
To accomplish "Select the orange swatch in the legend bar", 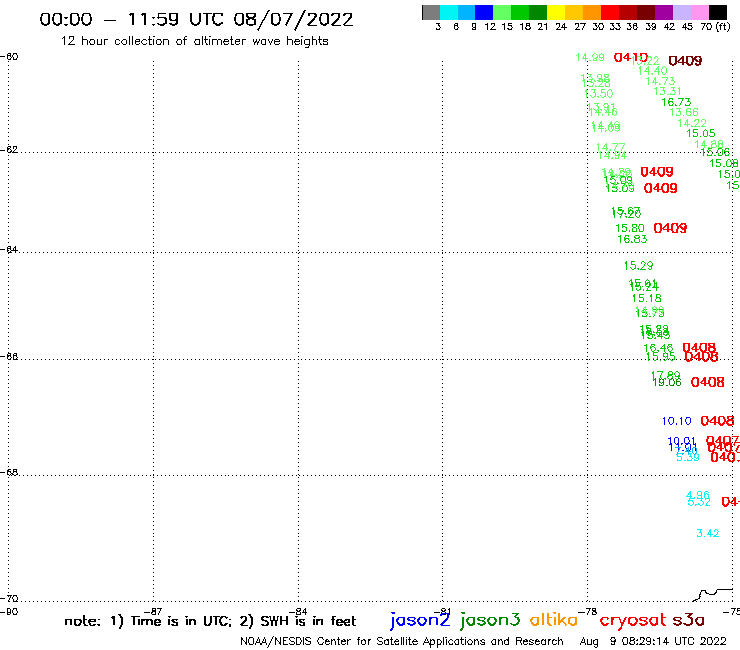I will pyautogui.click(x=592, y=12).
